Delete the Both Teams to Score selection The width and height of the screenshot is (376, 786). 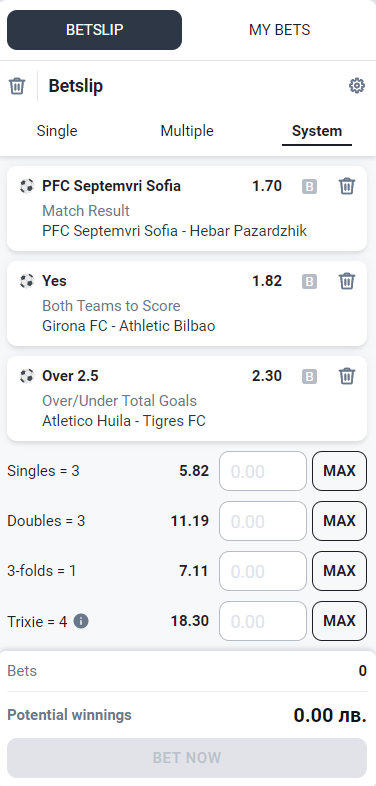(347, 281)
